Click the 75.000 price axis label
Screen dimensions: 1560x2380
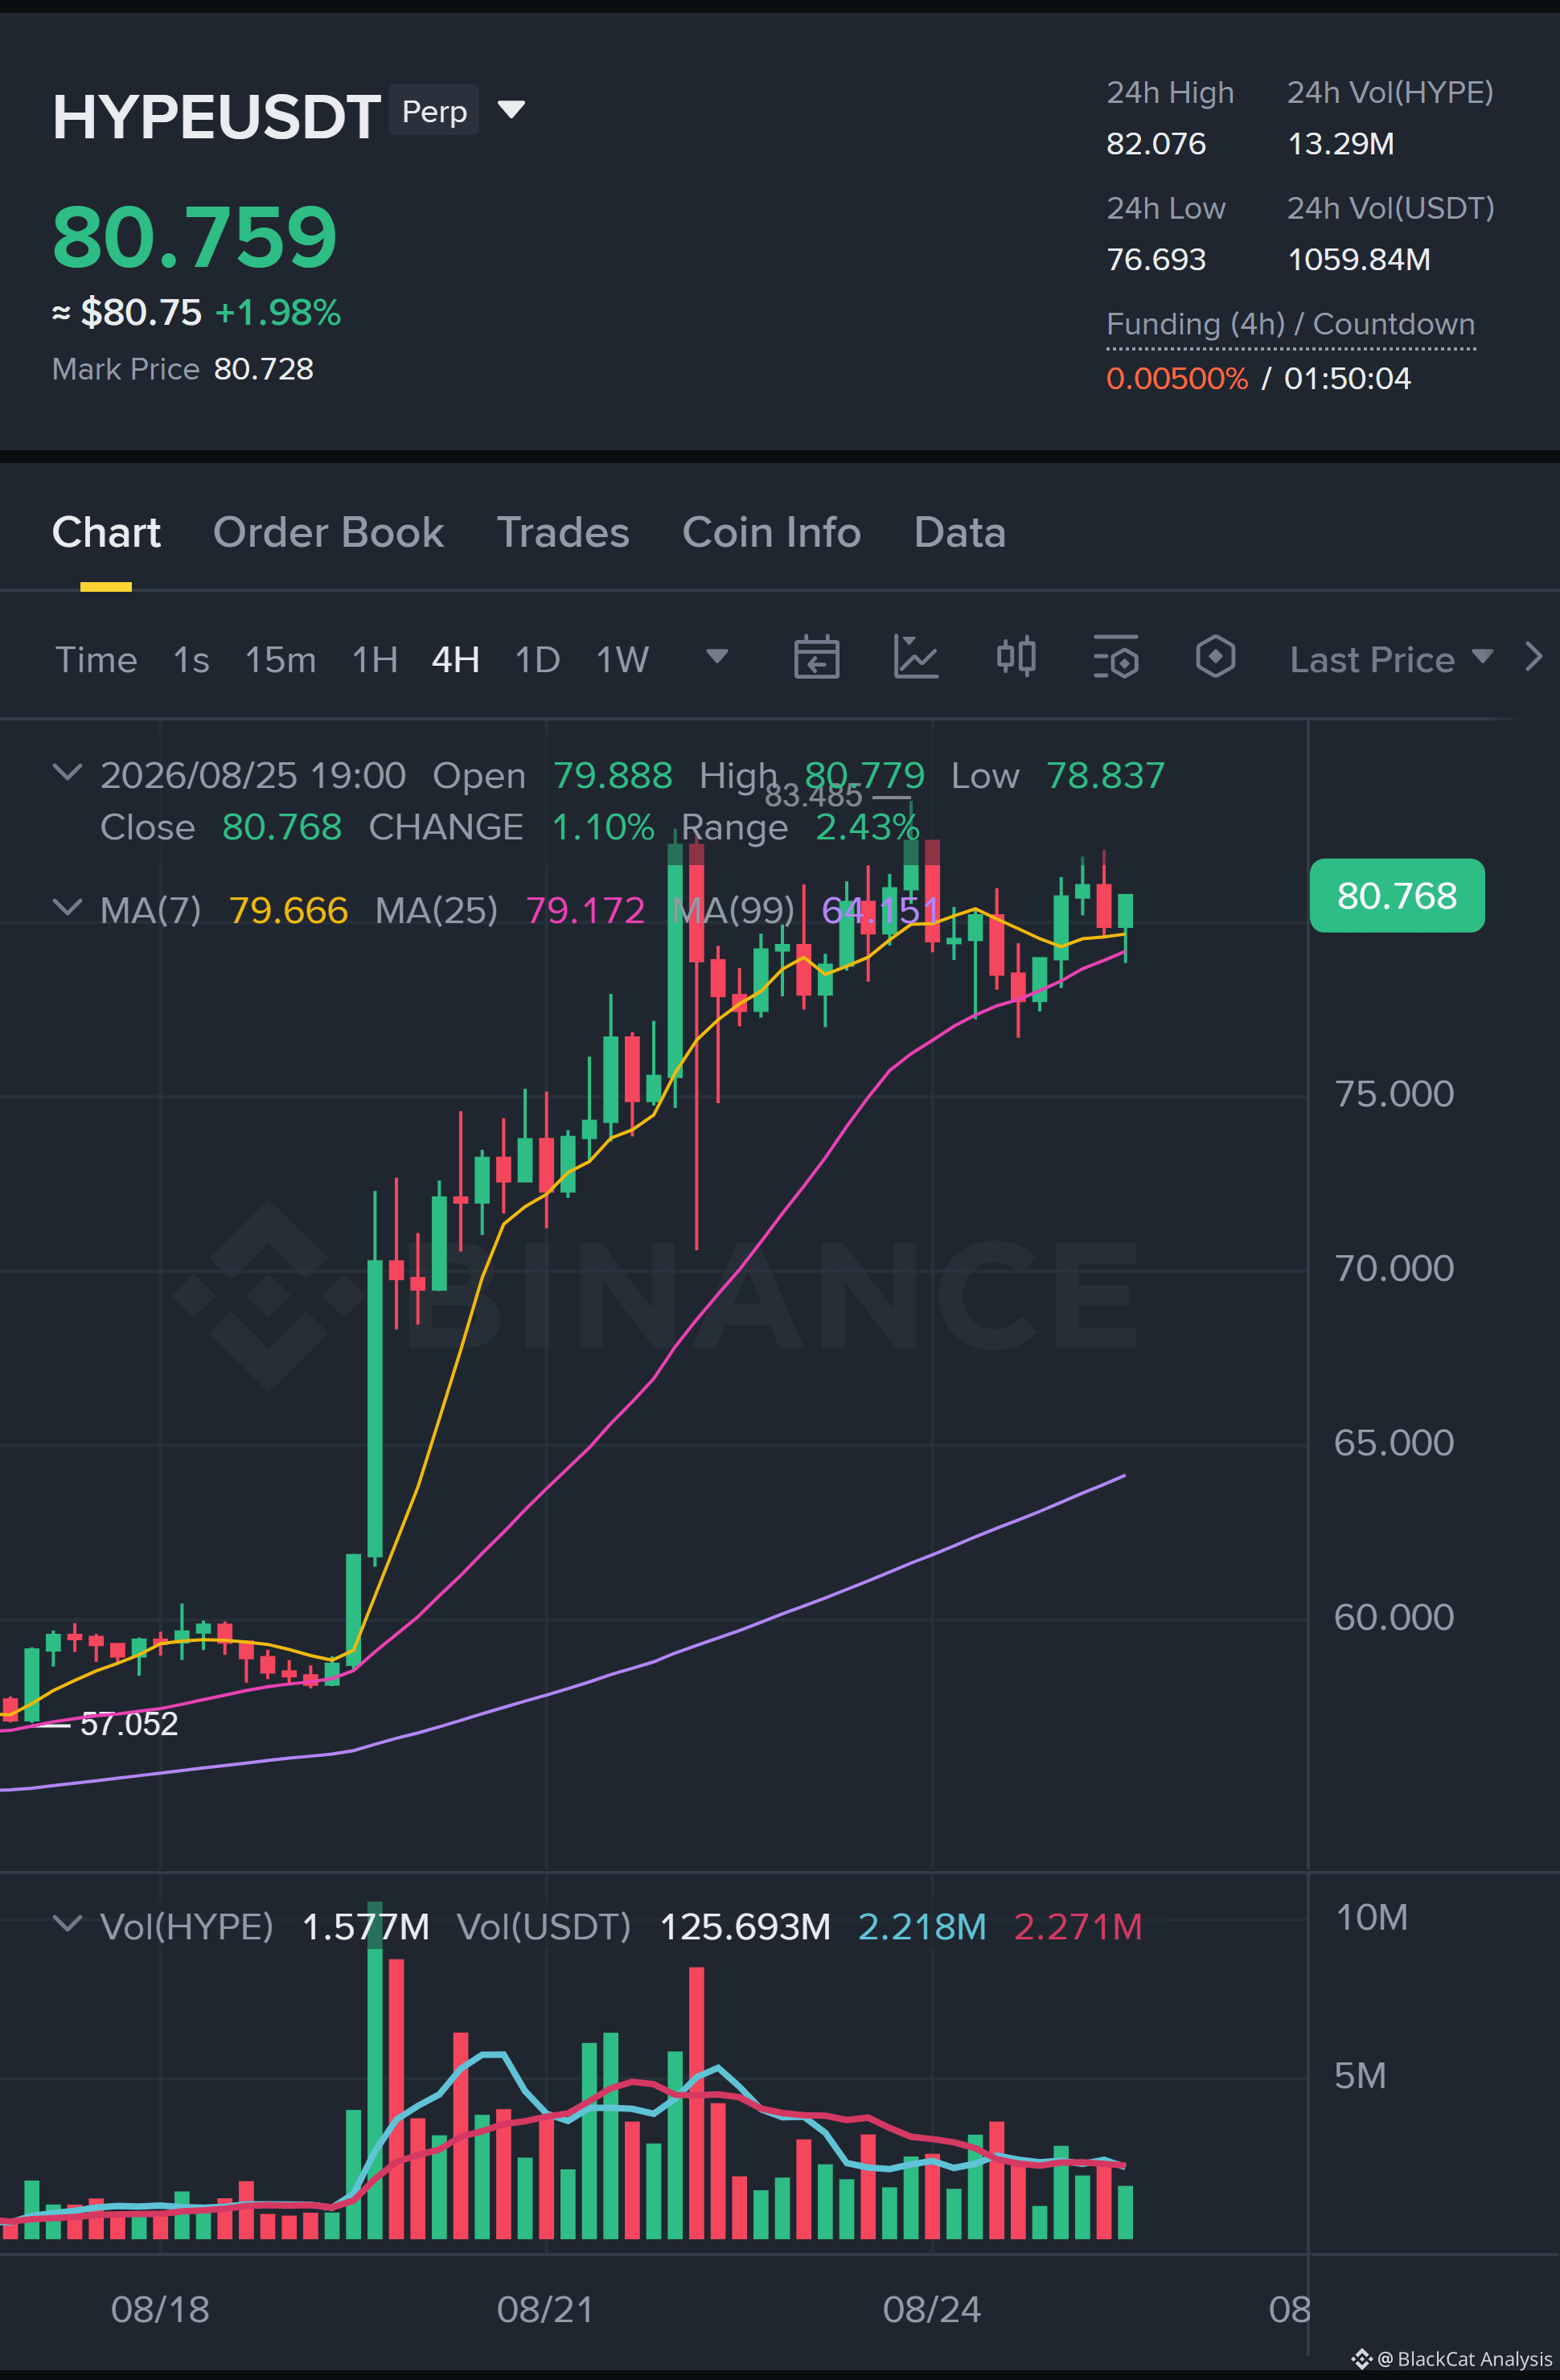1394,1093
